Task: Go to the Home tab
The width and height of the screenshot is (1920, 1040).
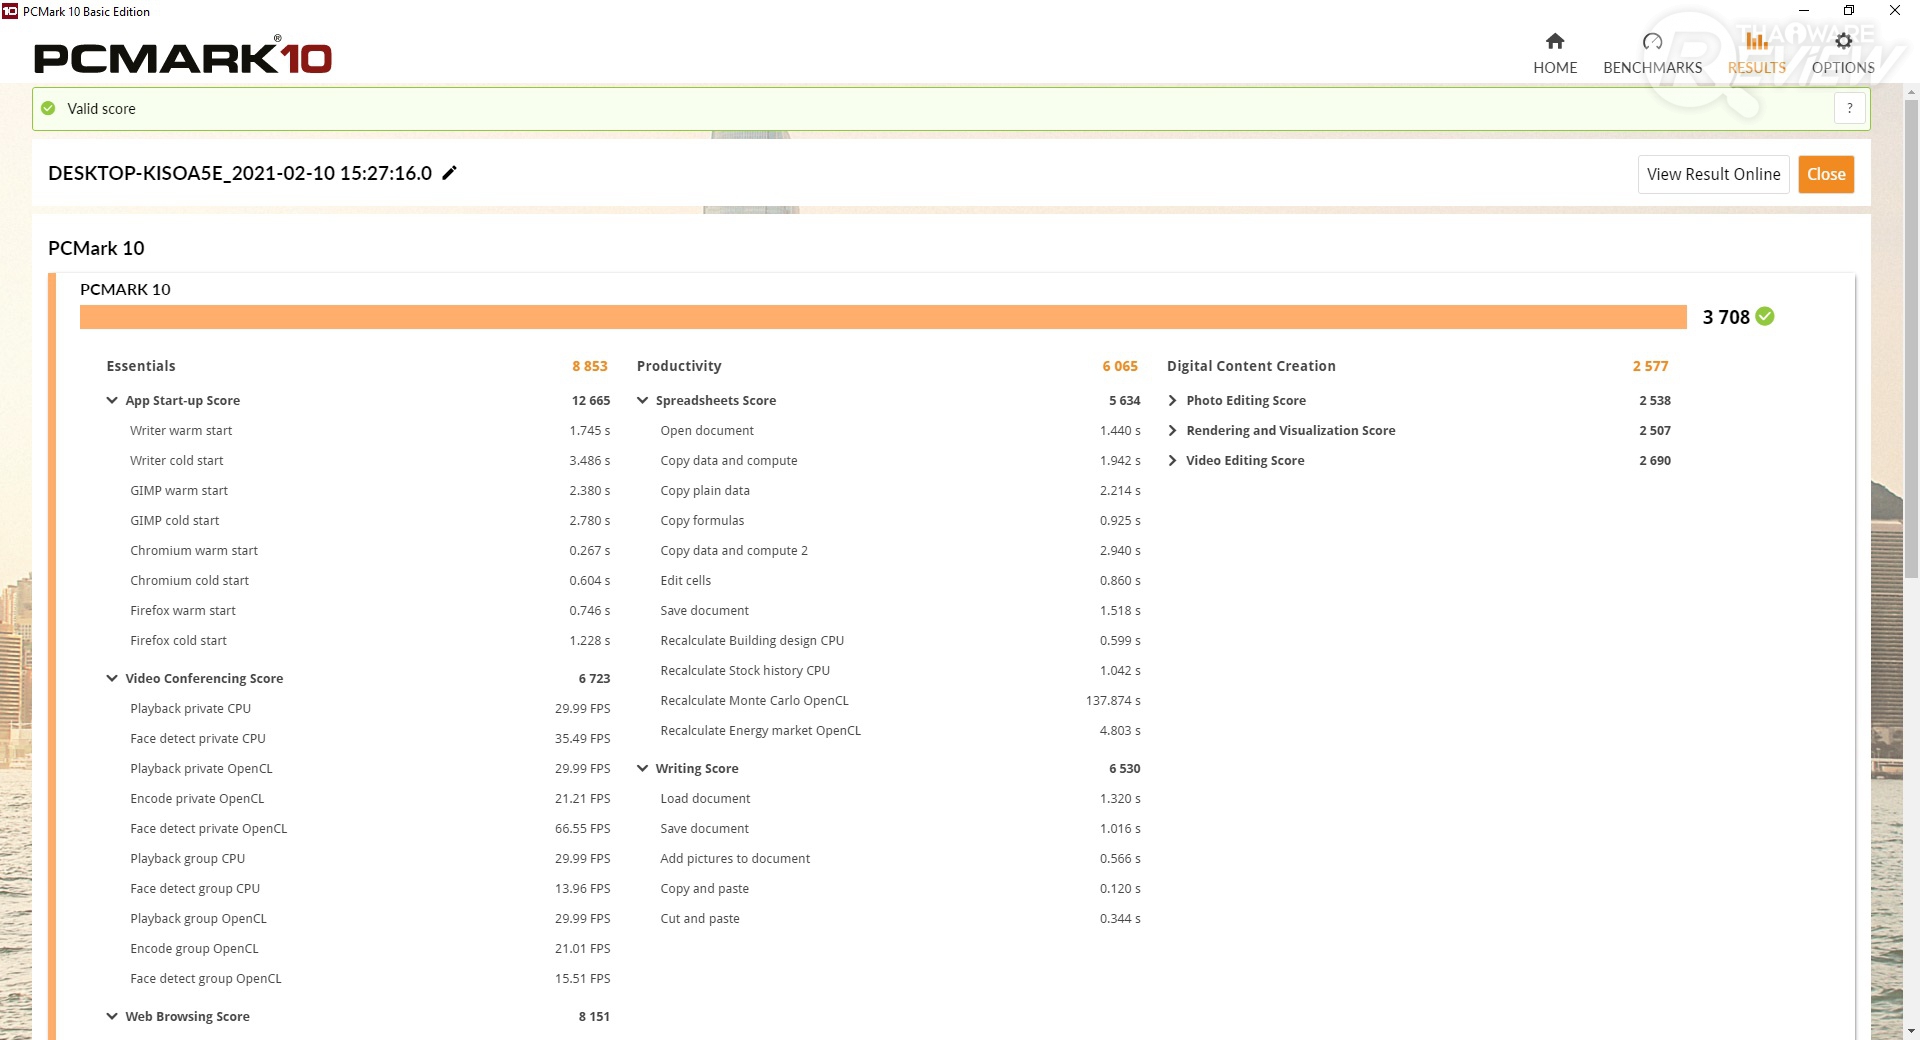Action: pos(1555,54)
